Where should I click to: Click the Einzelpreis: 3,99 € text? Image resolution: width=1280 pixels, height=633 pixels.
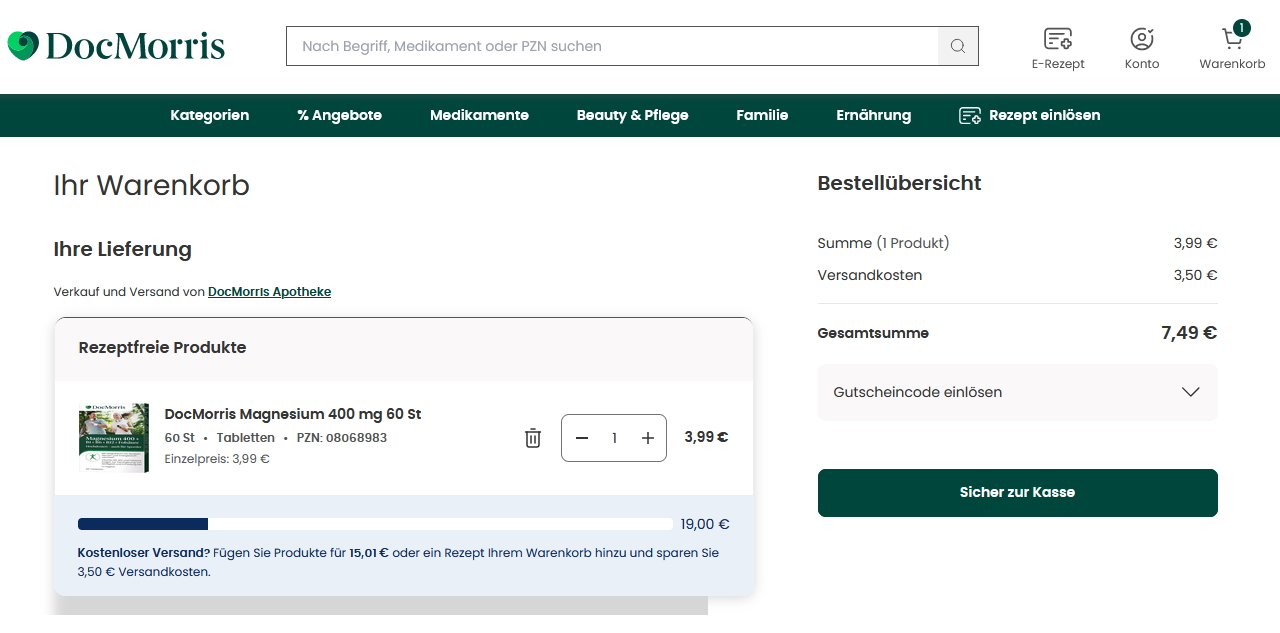click(x=217, y=459)
